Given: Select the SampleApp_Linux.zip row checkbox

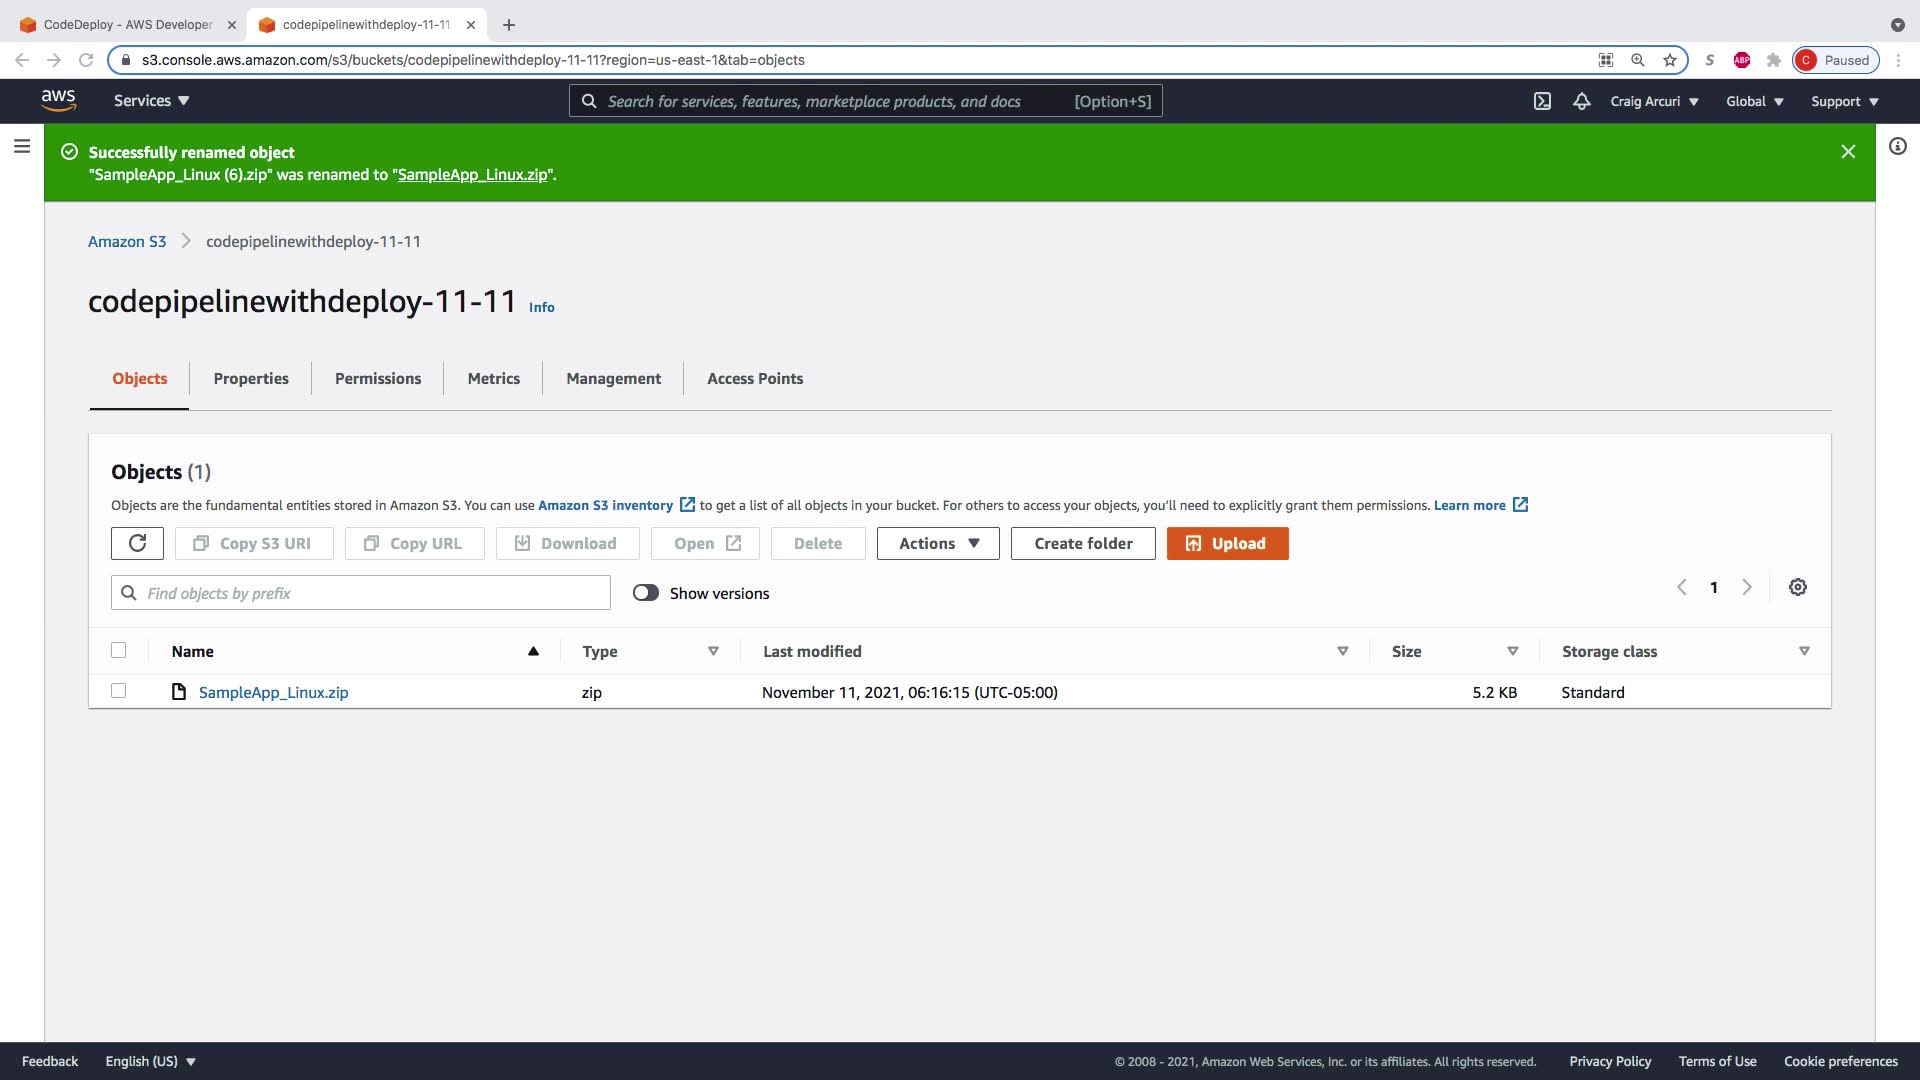Looking at the screenshot, I should coord(119,691).
